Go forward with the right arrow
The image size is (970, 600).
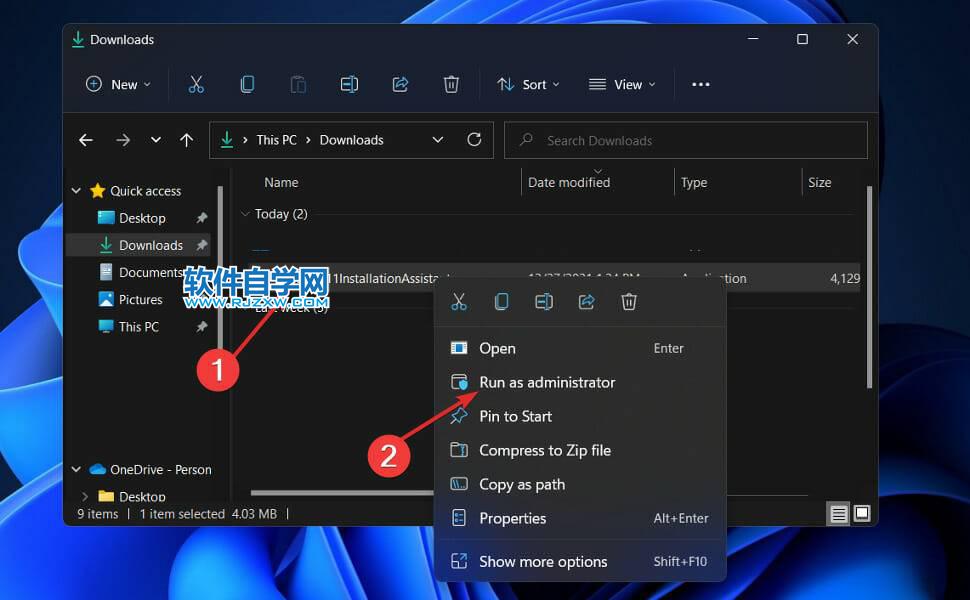[x=123, y=140]
